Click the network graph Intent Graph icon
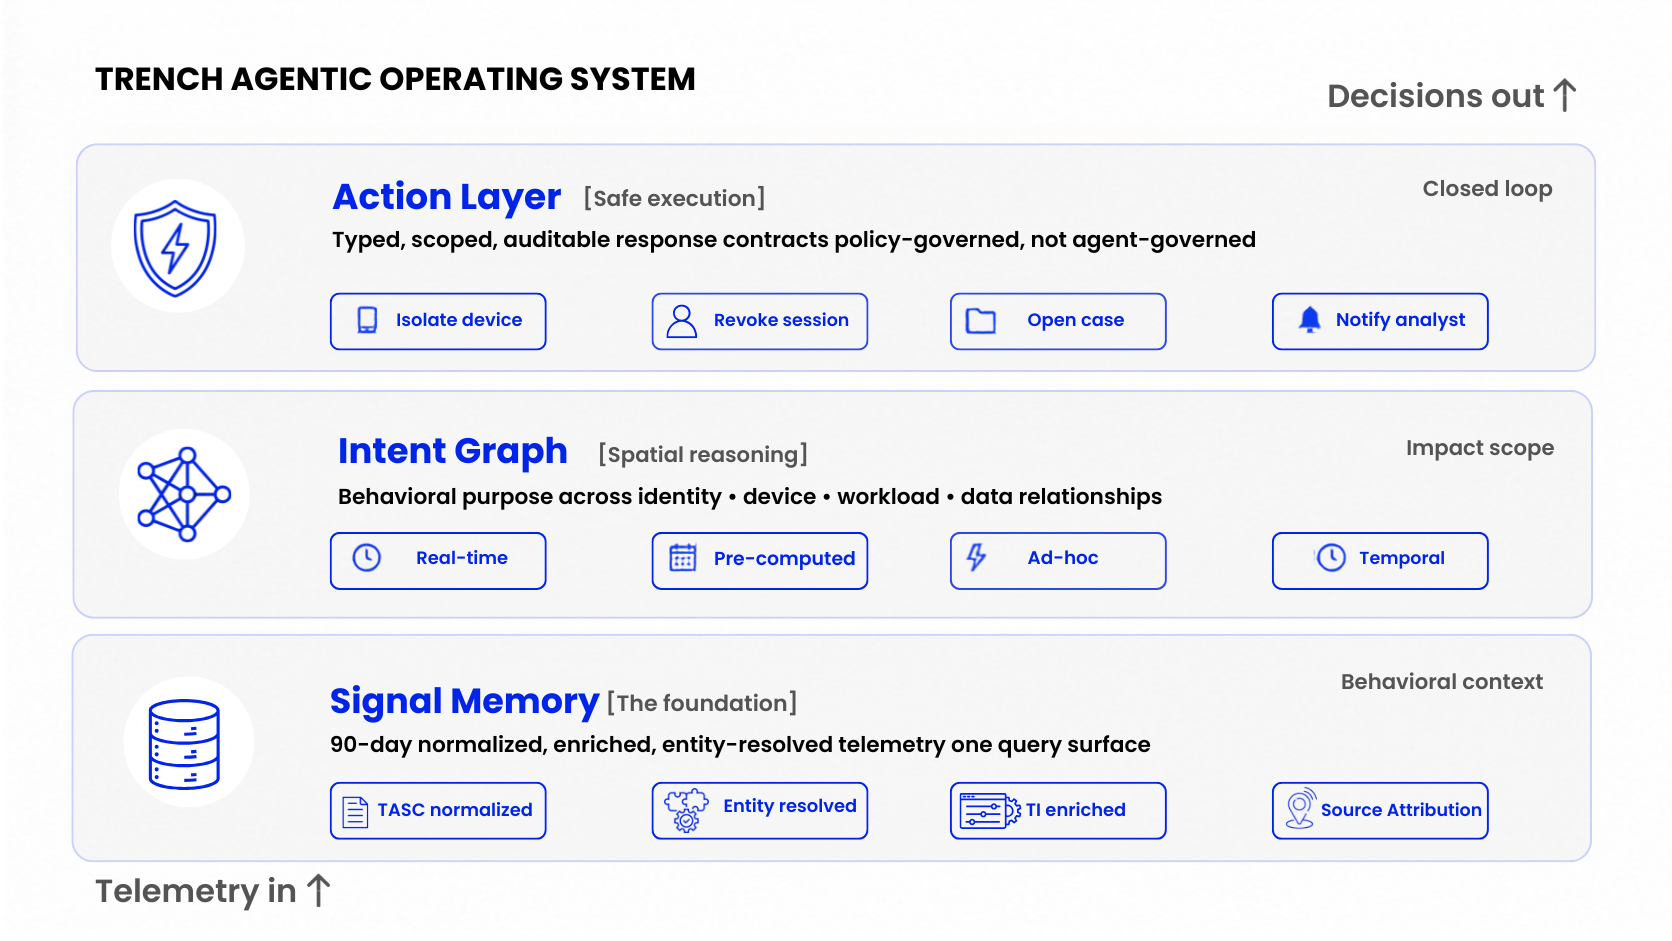This screenshot has width=1672, height=941. point(184,494)
